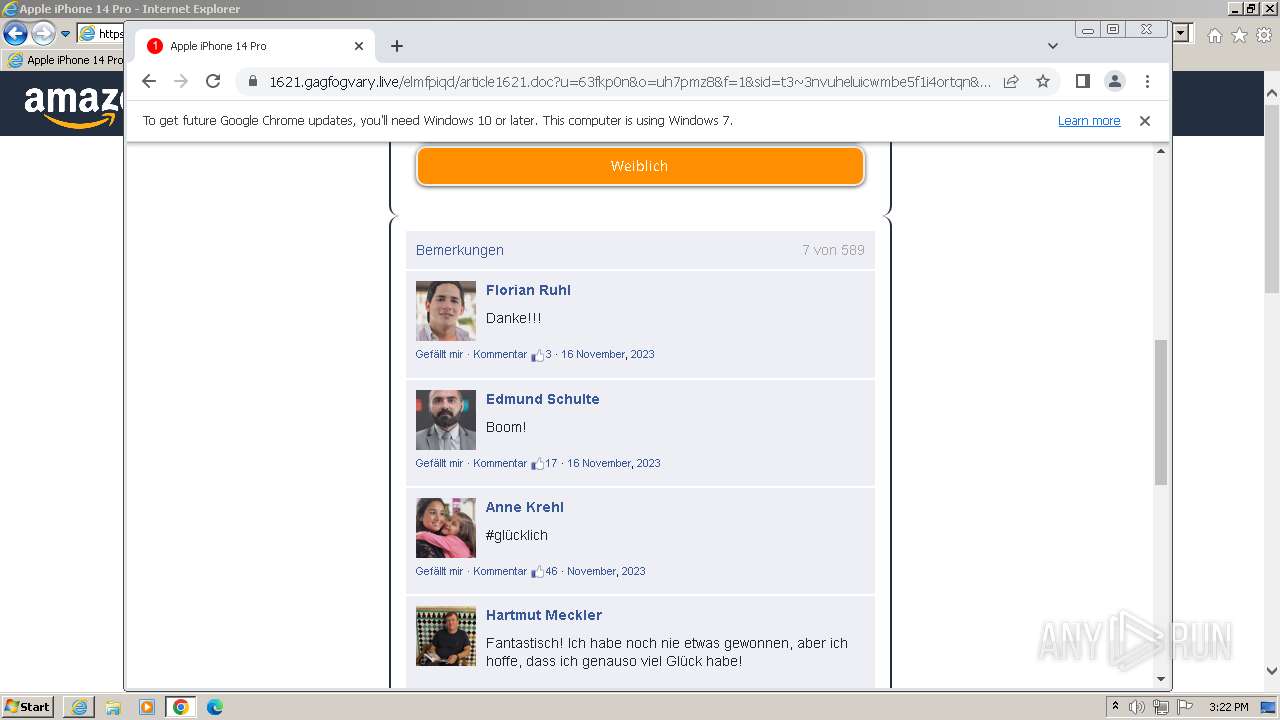Like Florian Ruhl's comment via Gefällt mir

440,354
